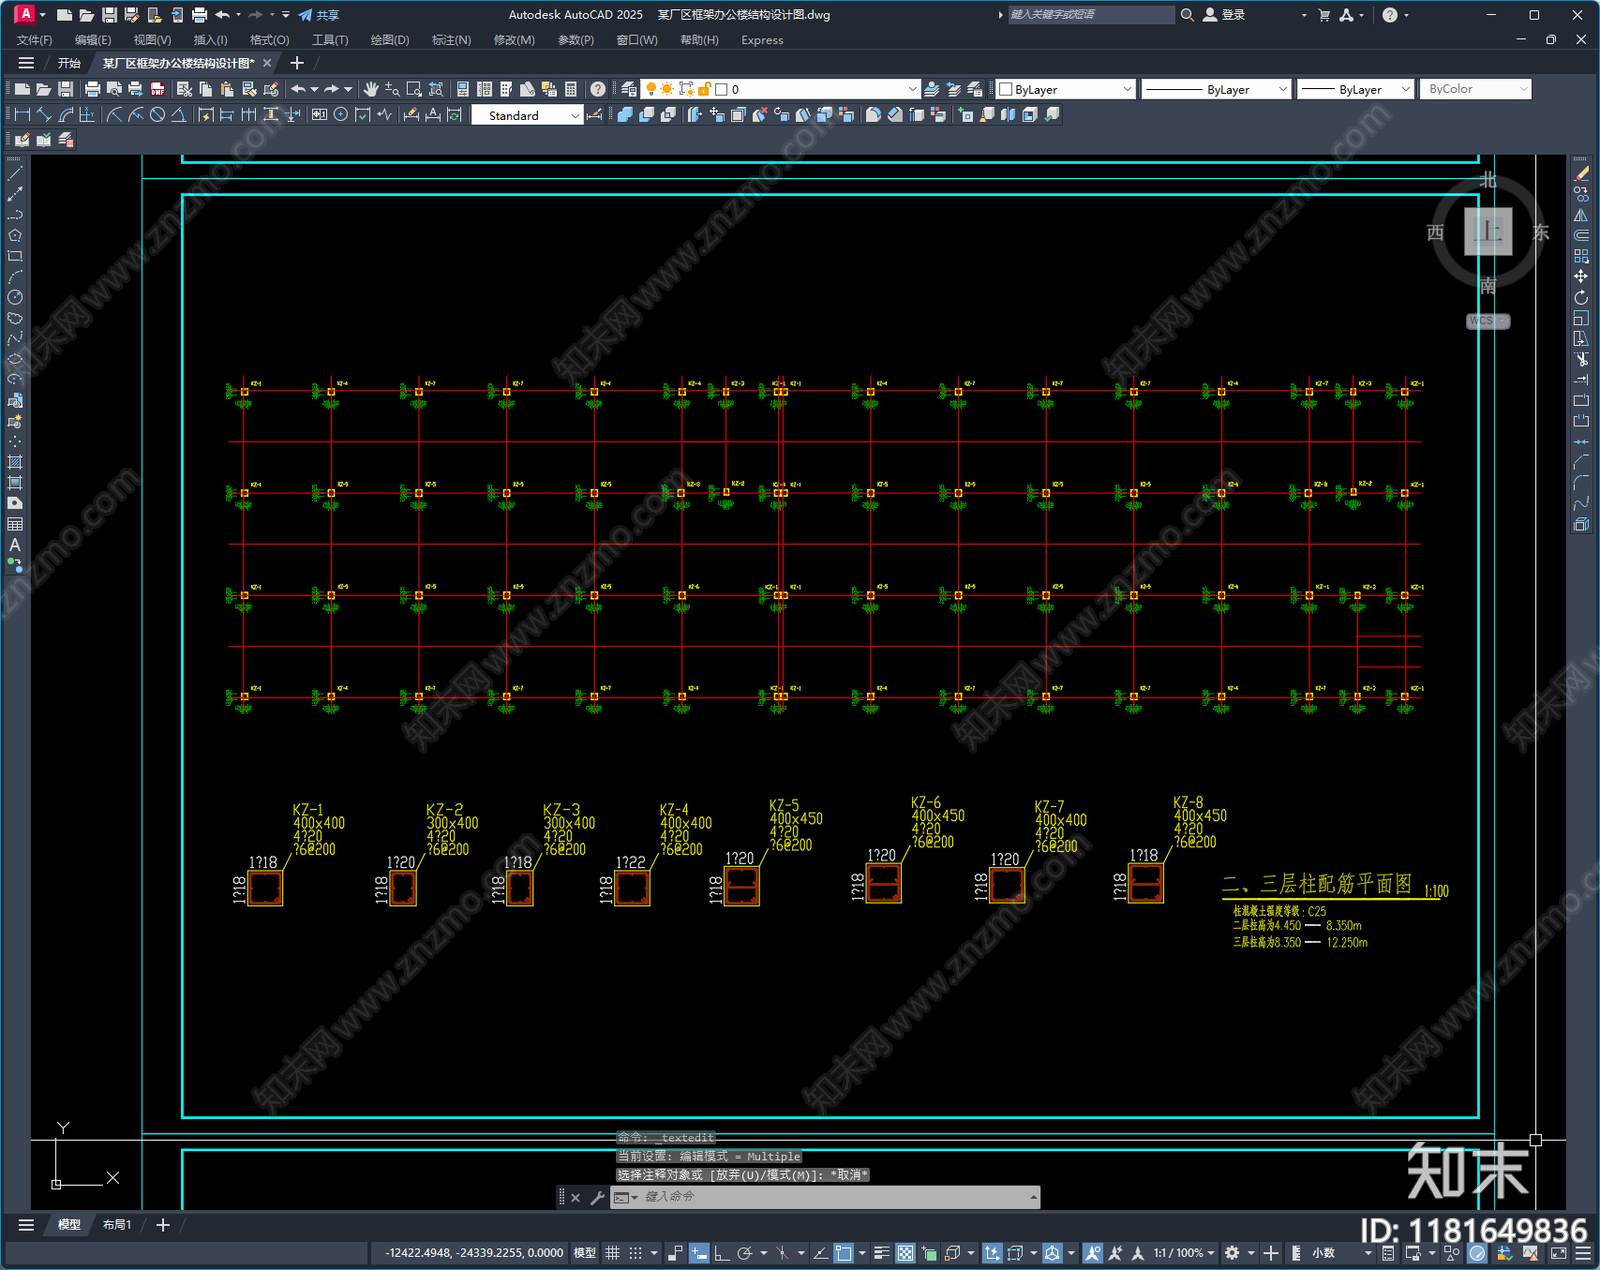The image size is (1600, 1270).
Task: Open the workspace switching gear icon
Action: pyautogui.click(x=1232, y=1253)
